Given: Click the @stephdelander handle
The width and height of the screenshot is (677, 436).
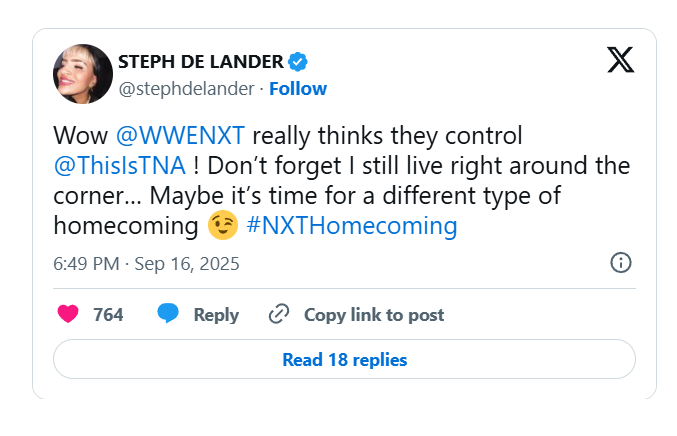Looking at the screenshot, I should pos(184,89).
